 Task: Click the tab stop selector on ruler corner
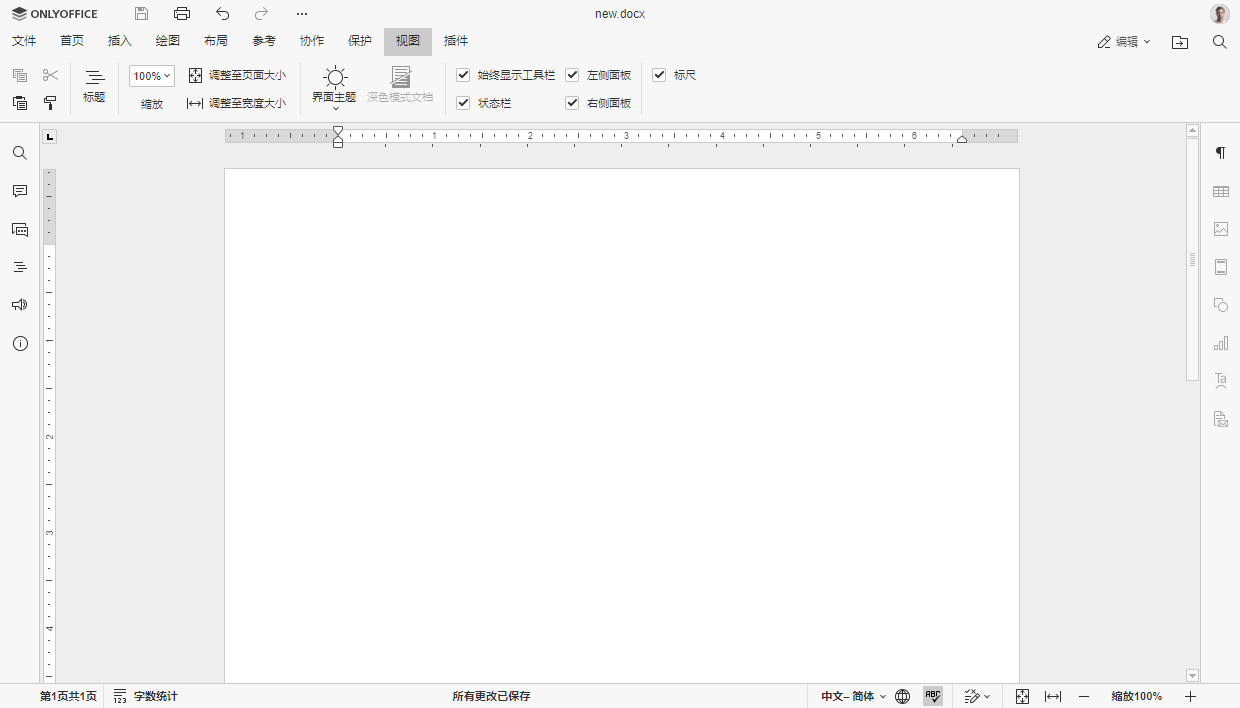(x=50, y=136)
